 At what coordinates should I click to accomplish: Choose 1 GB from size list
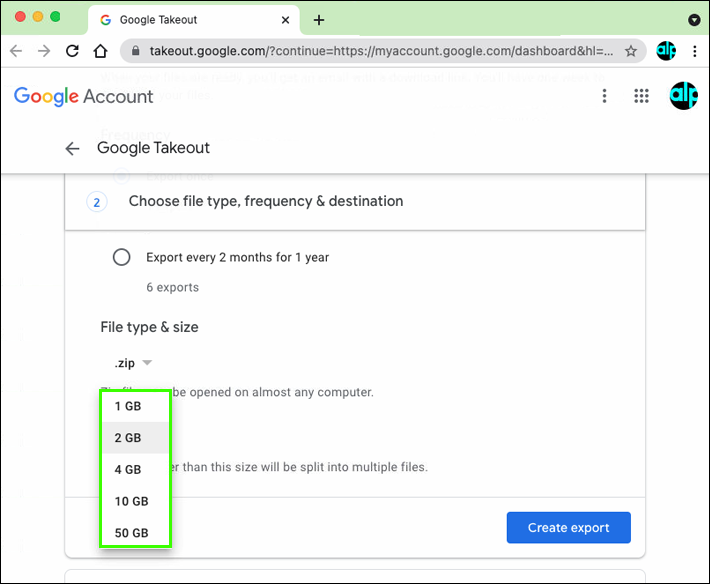point(128,406)
